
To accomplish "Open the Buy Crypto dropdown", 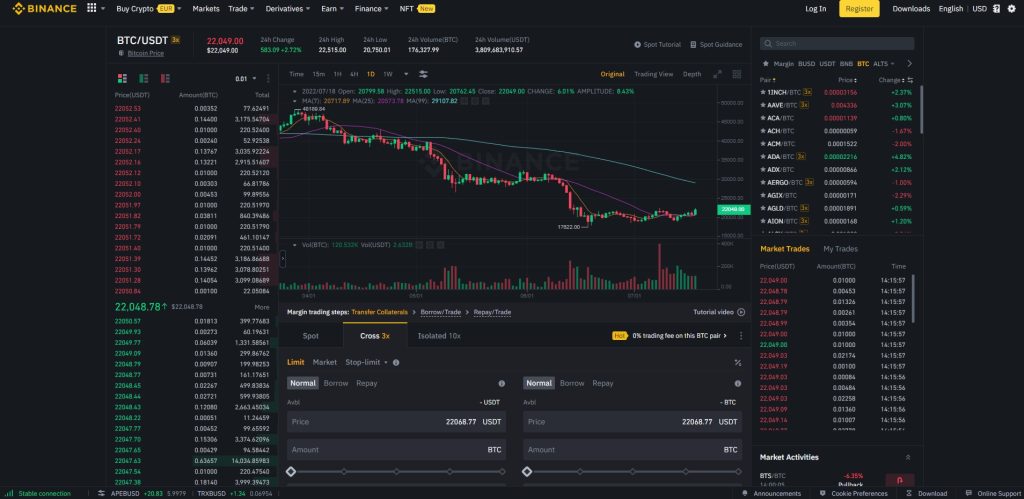I will 149,8.
